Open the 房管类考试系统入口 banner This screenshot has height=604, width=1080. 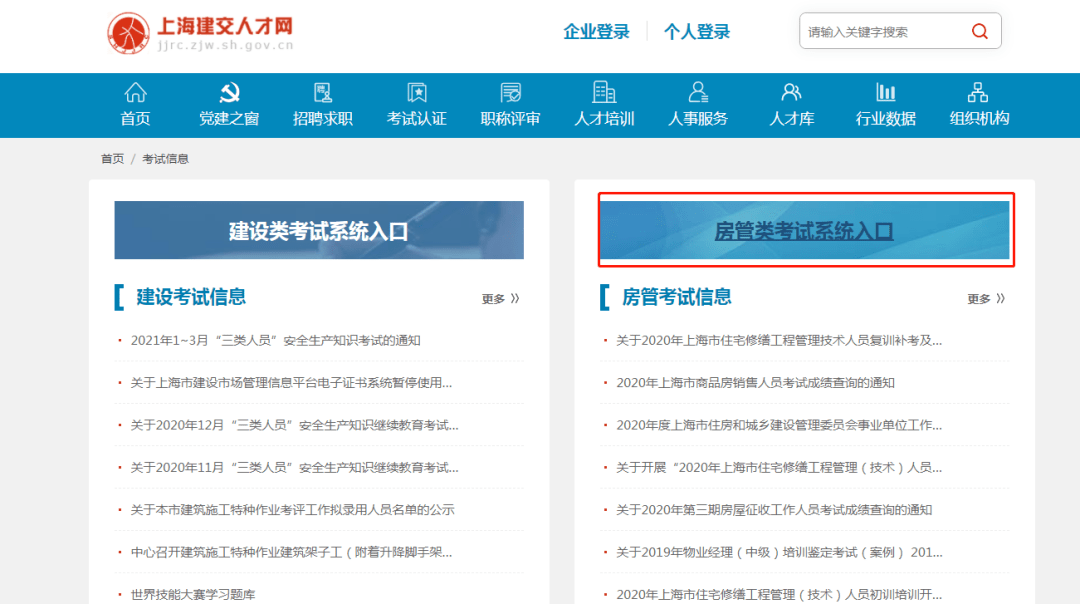pyautogui.click(x=804, y=230)
